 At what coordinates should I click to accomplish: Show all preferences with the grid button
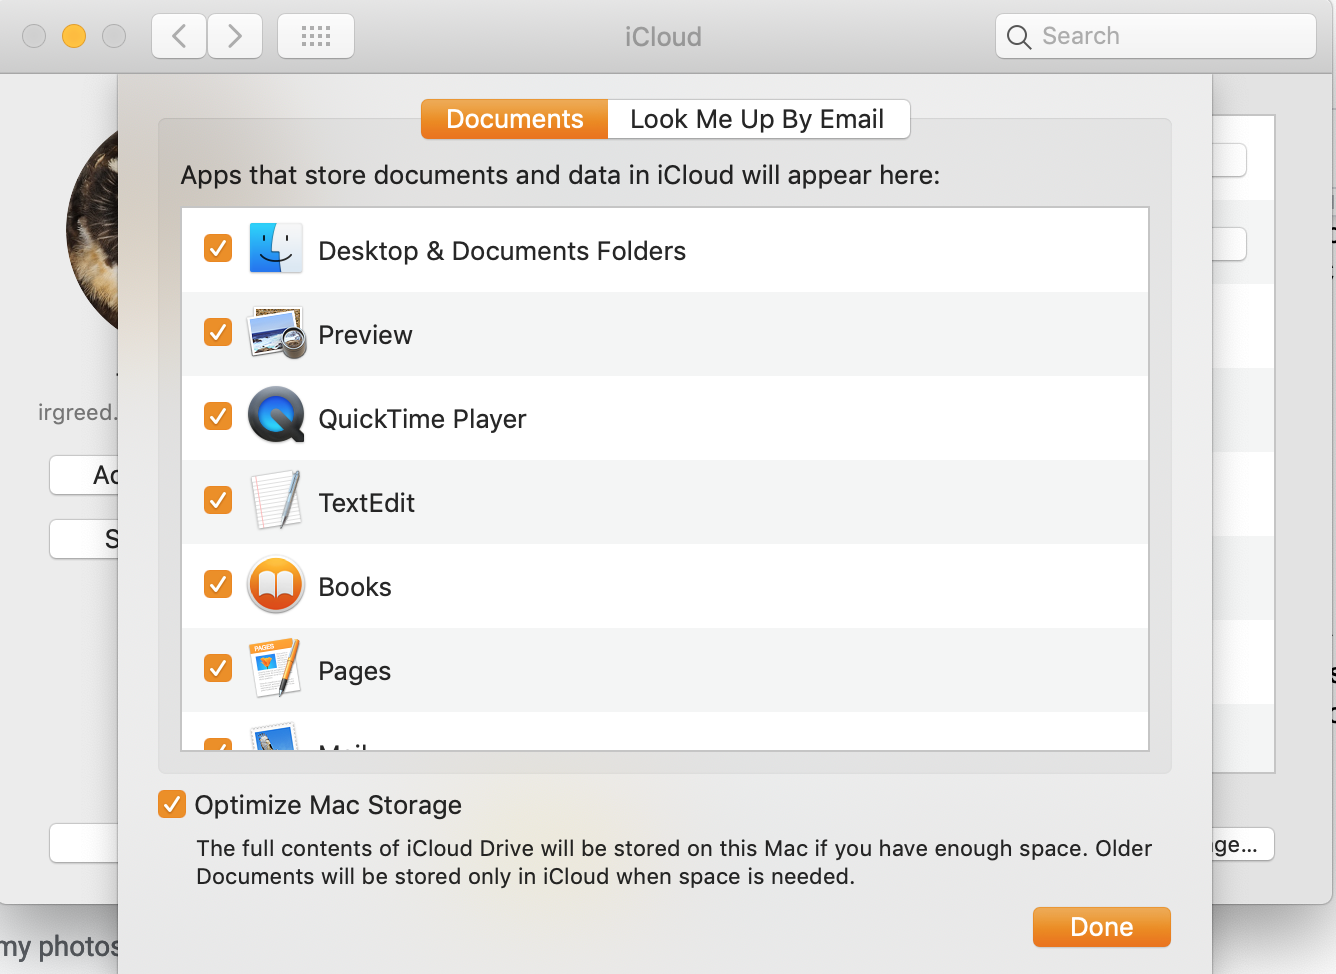tap(316, 36)
